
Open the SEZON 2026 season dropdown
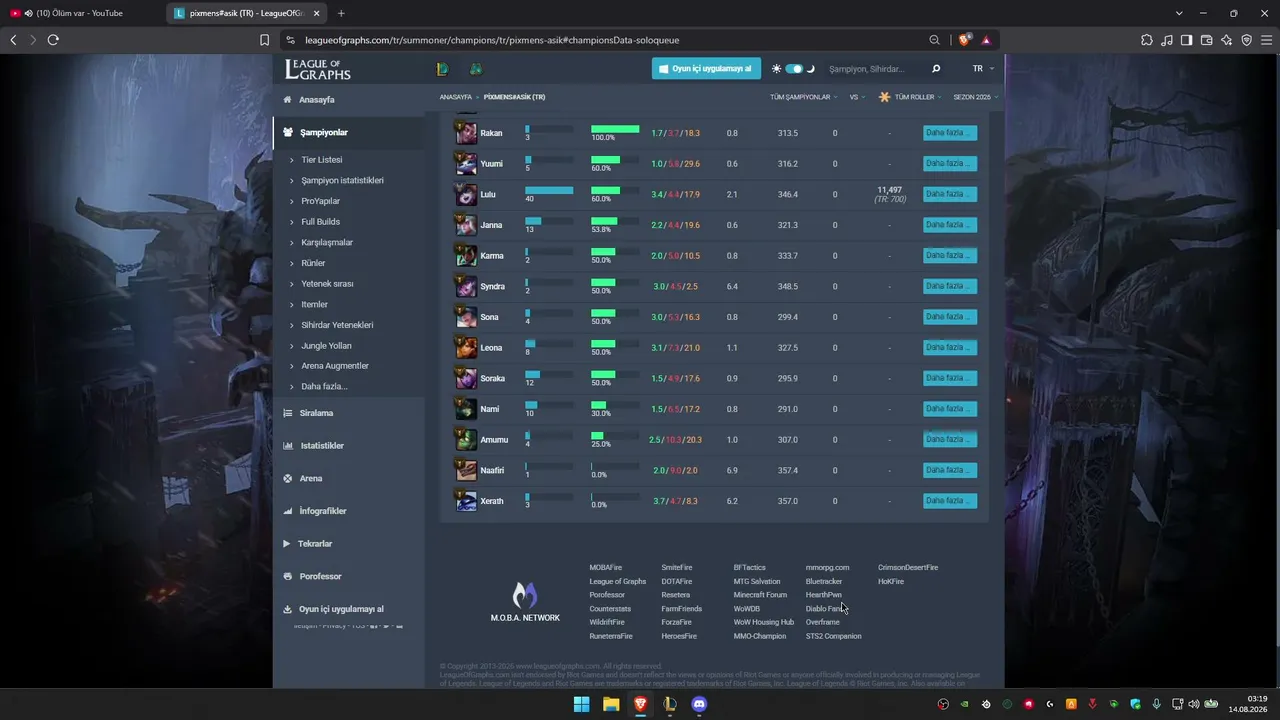click(976, 97)
